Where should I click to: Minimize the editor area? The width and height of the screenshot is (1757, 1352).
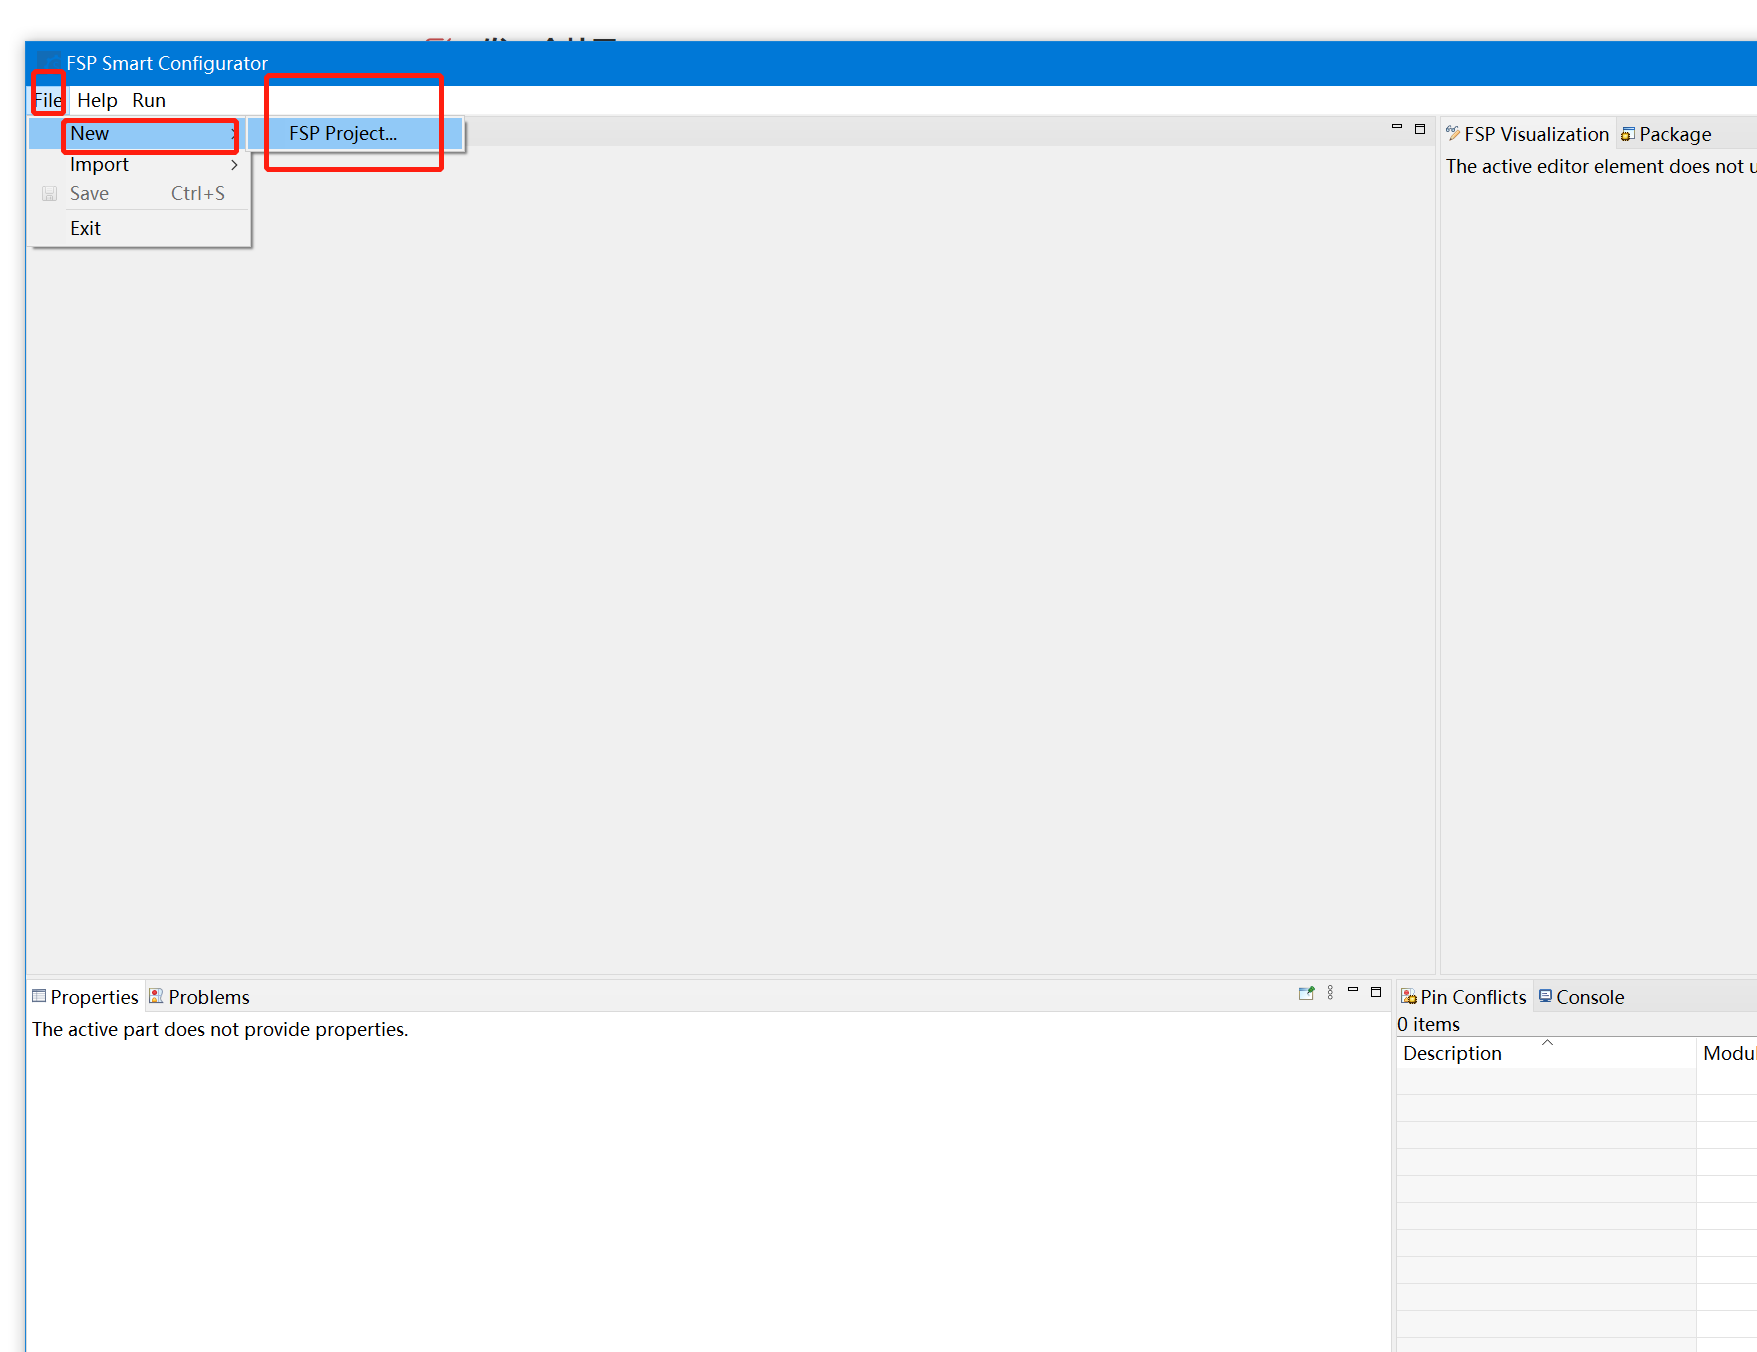click(x=1397, y=127)
